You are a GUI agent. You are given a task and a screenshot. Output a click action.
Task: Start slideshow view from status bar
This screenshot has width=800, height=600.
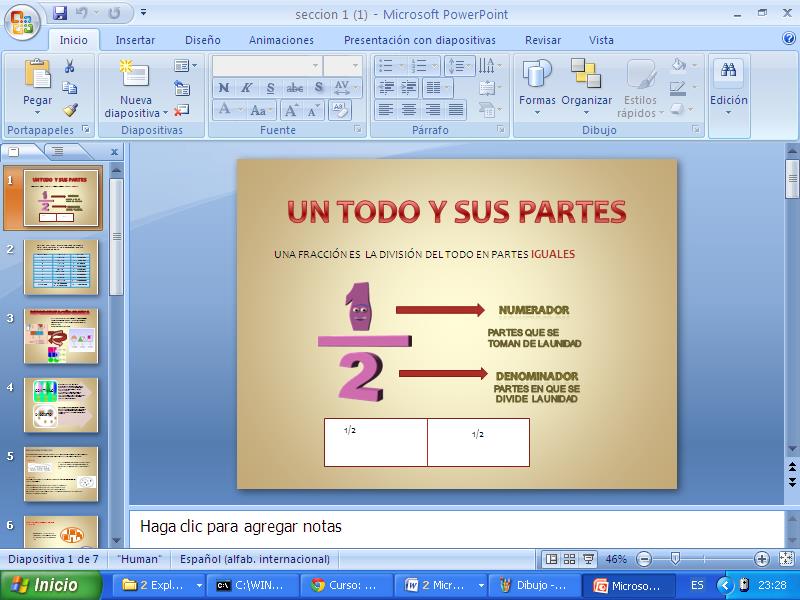pyautogui.click(x=588, y=559)
